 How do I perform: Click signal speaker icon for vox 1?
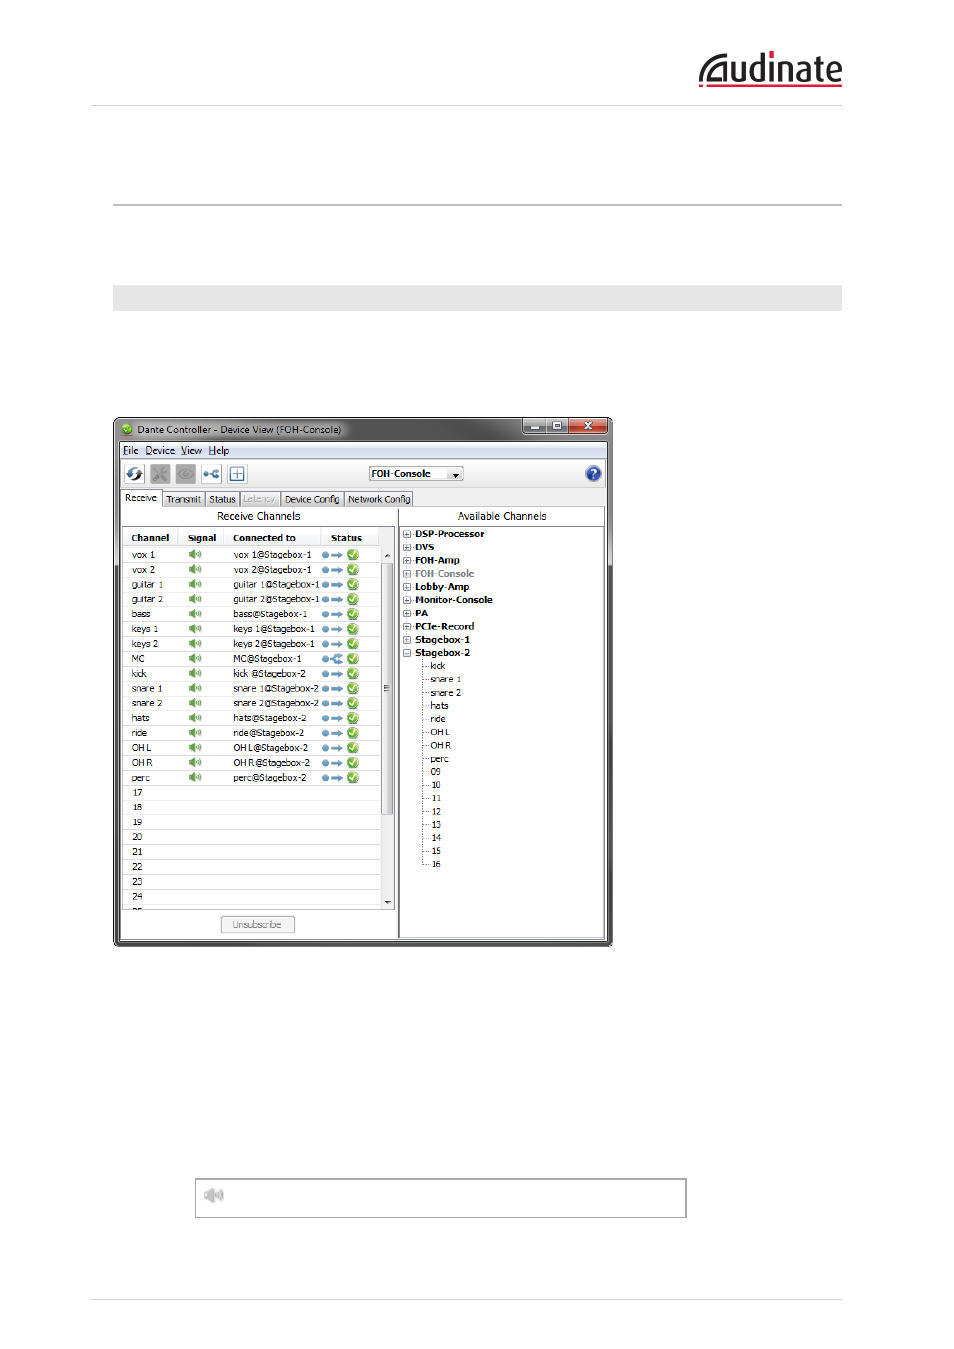(x=195, y=554)
